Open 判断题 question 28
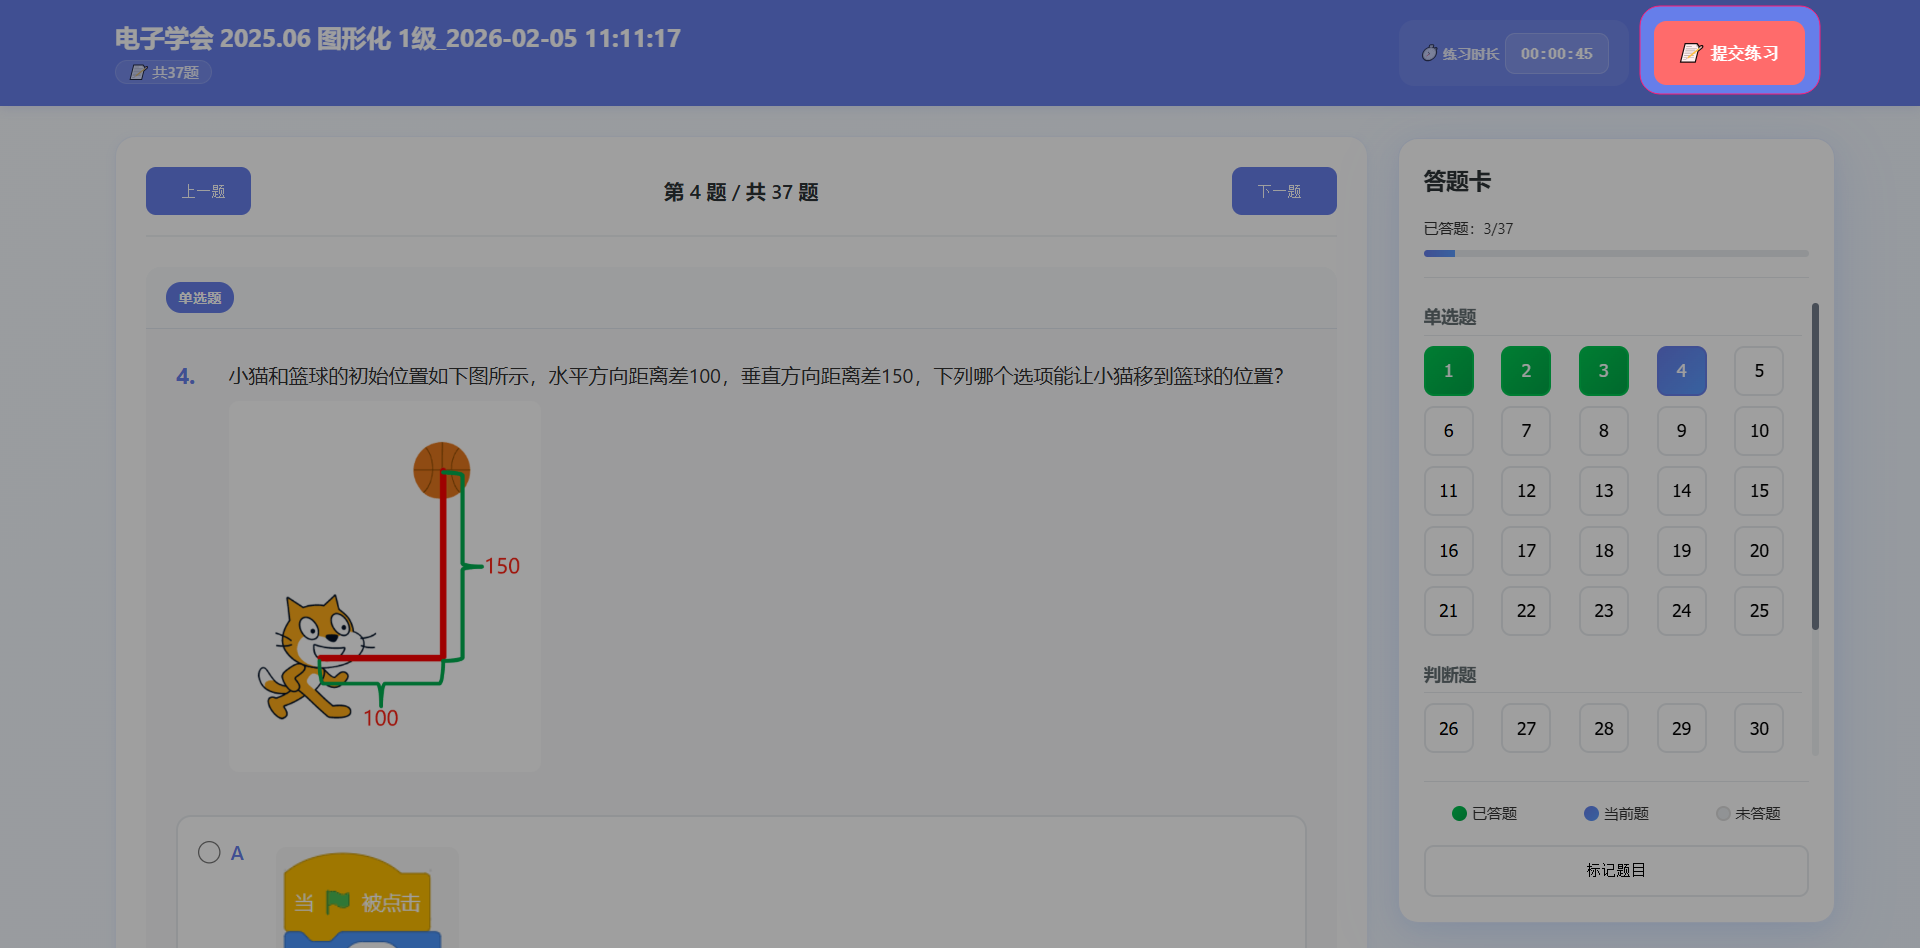The width and height of the screenshot is (1920, 948). coord(1604,729)
